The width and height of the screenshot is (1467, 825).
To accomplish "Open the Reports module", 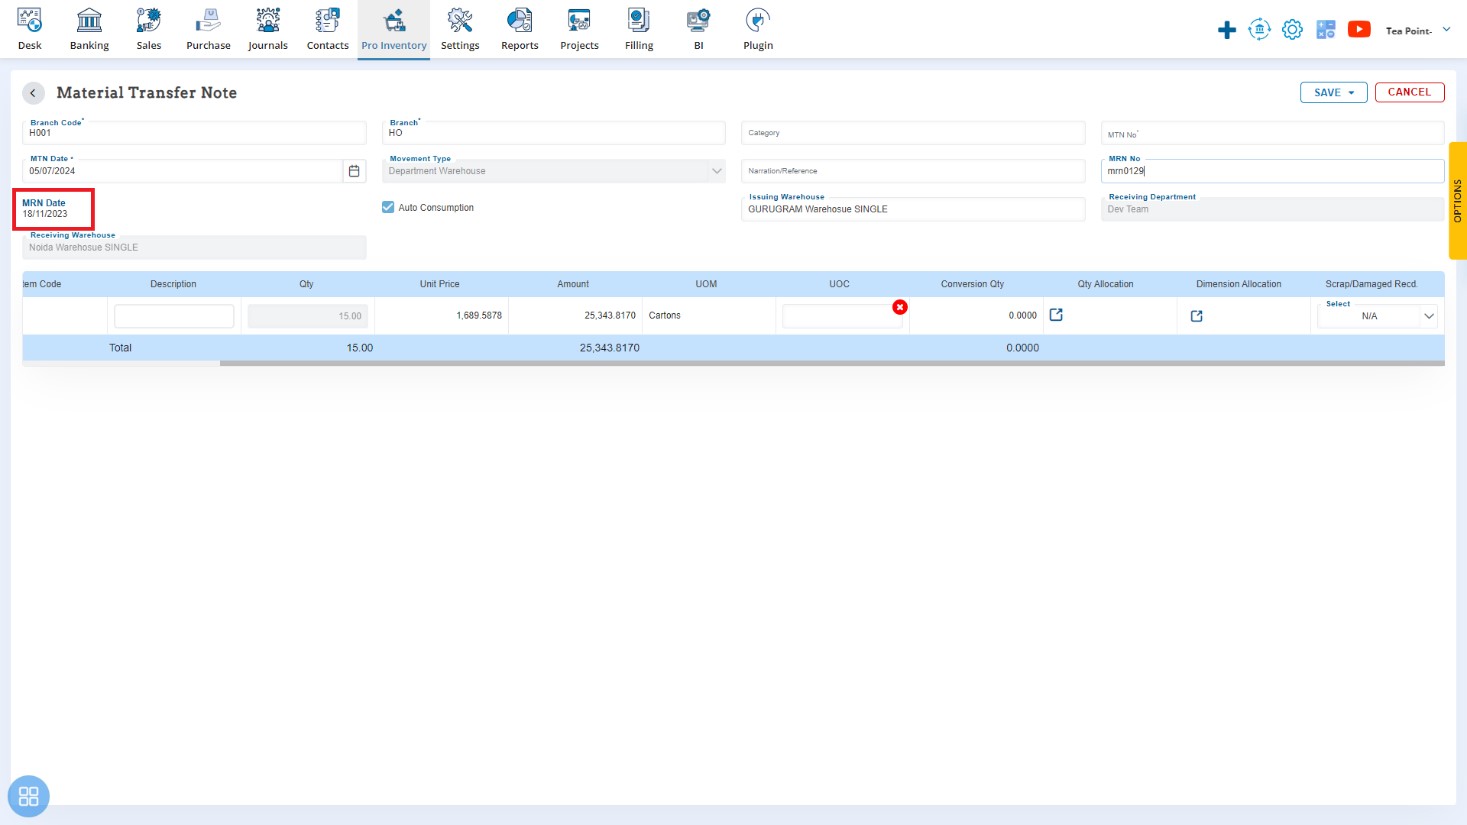I will click(x=520, y=29).
